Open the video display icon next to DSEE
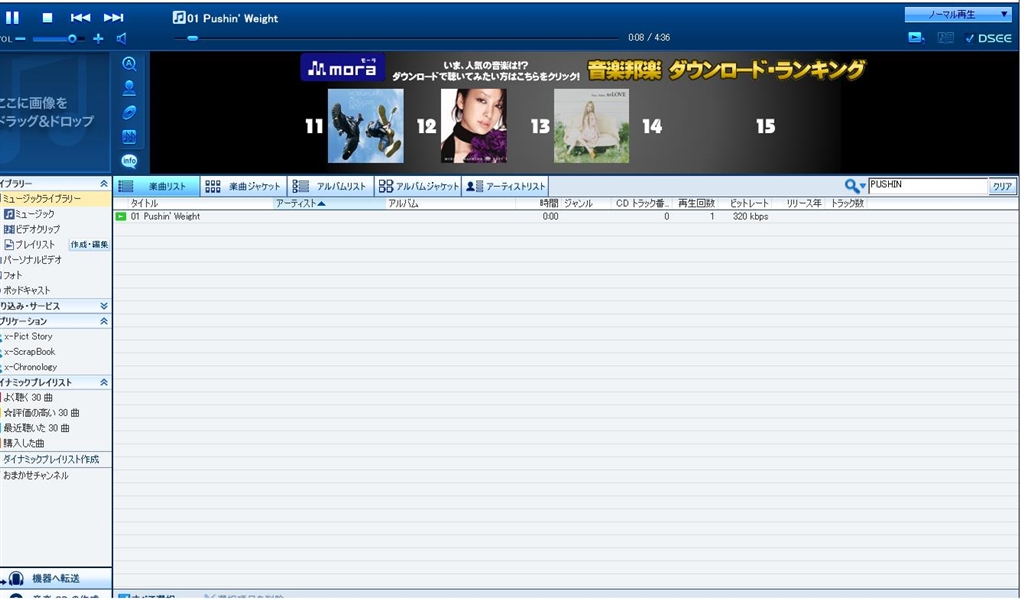 pos(915,38)
